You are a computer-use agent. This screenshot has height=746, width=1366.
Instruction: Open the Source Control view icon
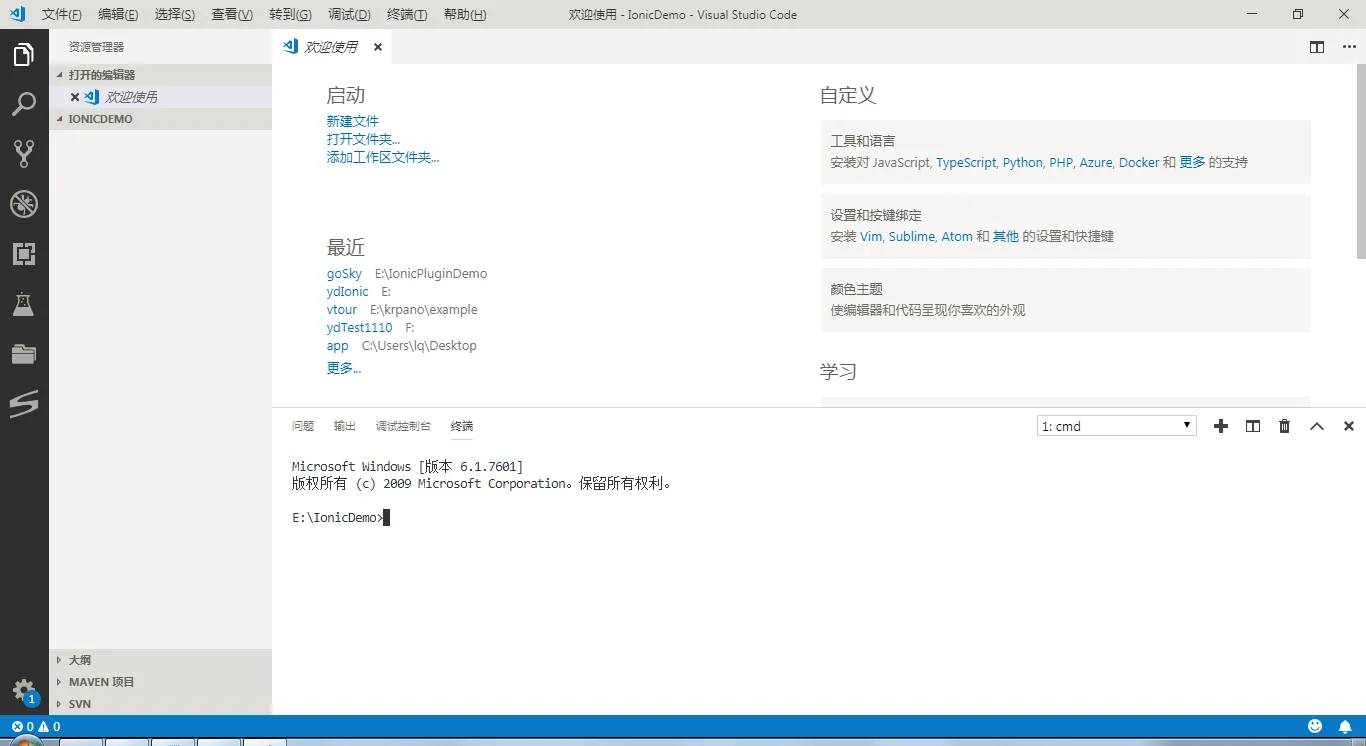point(24,153)
